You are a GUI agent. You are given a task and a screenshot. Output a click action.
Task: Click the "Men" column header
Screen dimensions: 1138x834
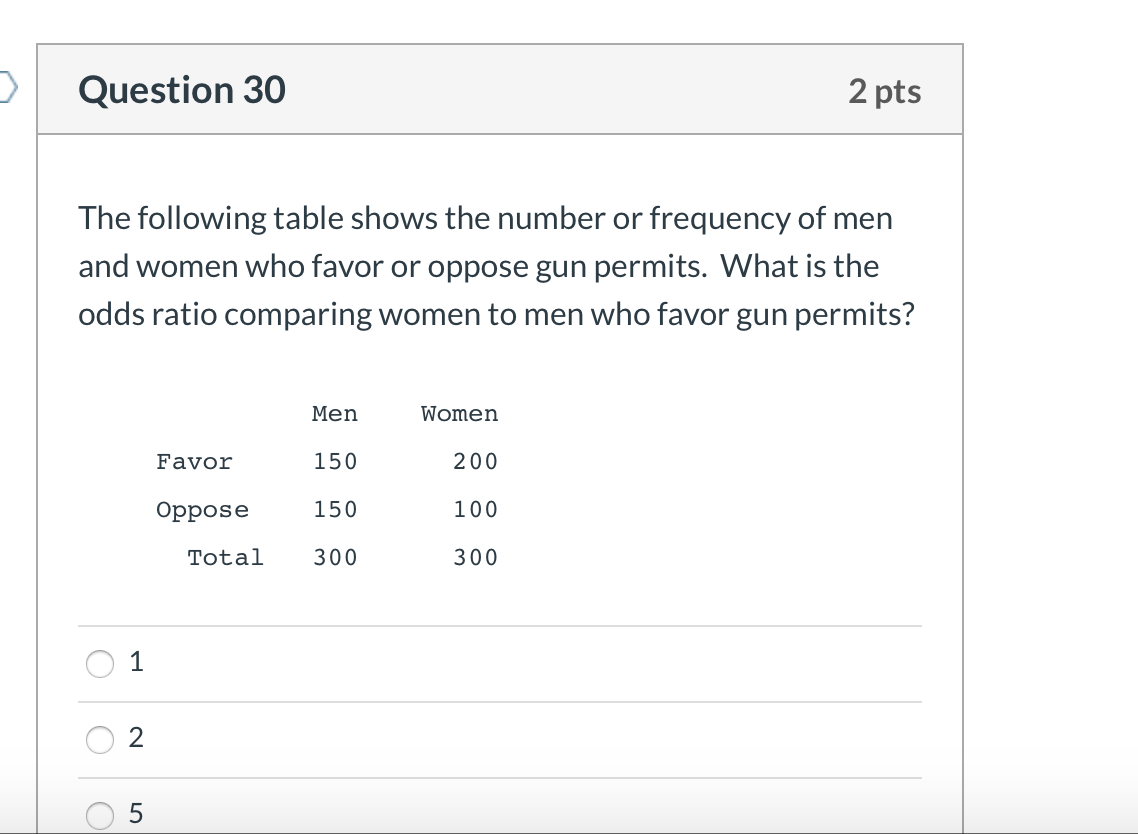click(335, 414)
